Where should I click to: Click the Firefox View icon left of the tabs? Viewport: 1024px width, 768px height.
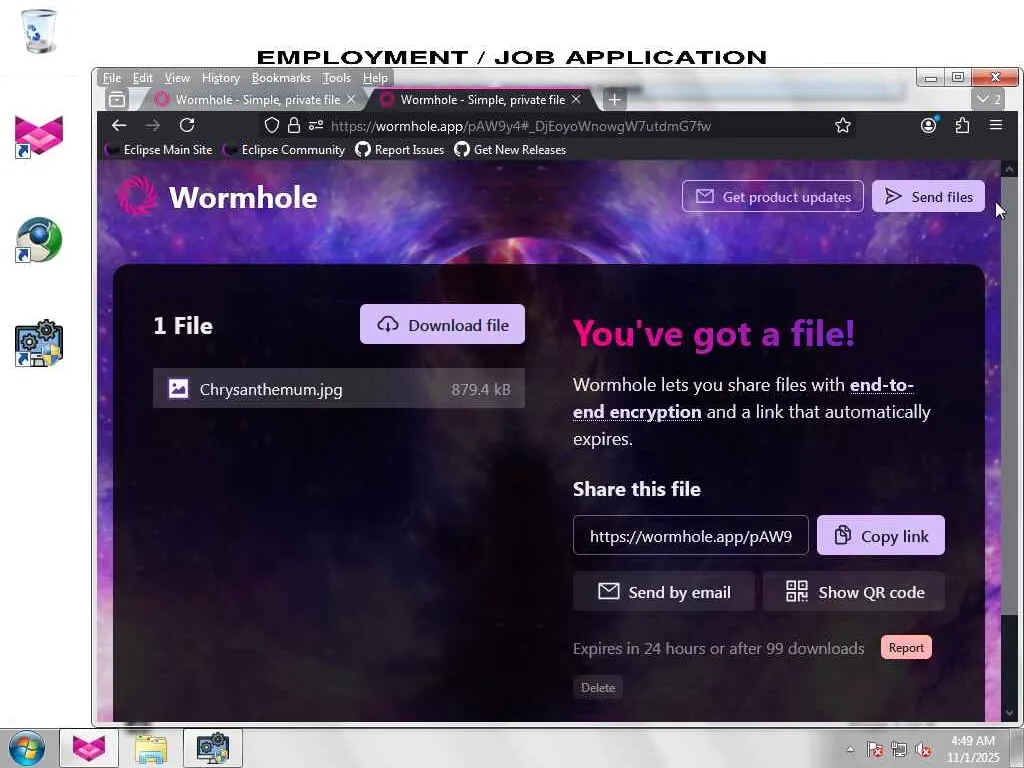[x=117, y=99]
